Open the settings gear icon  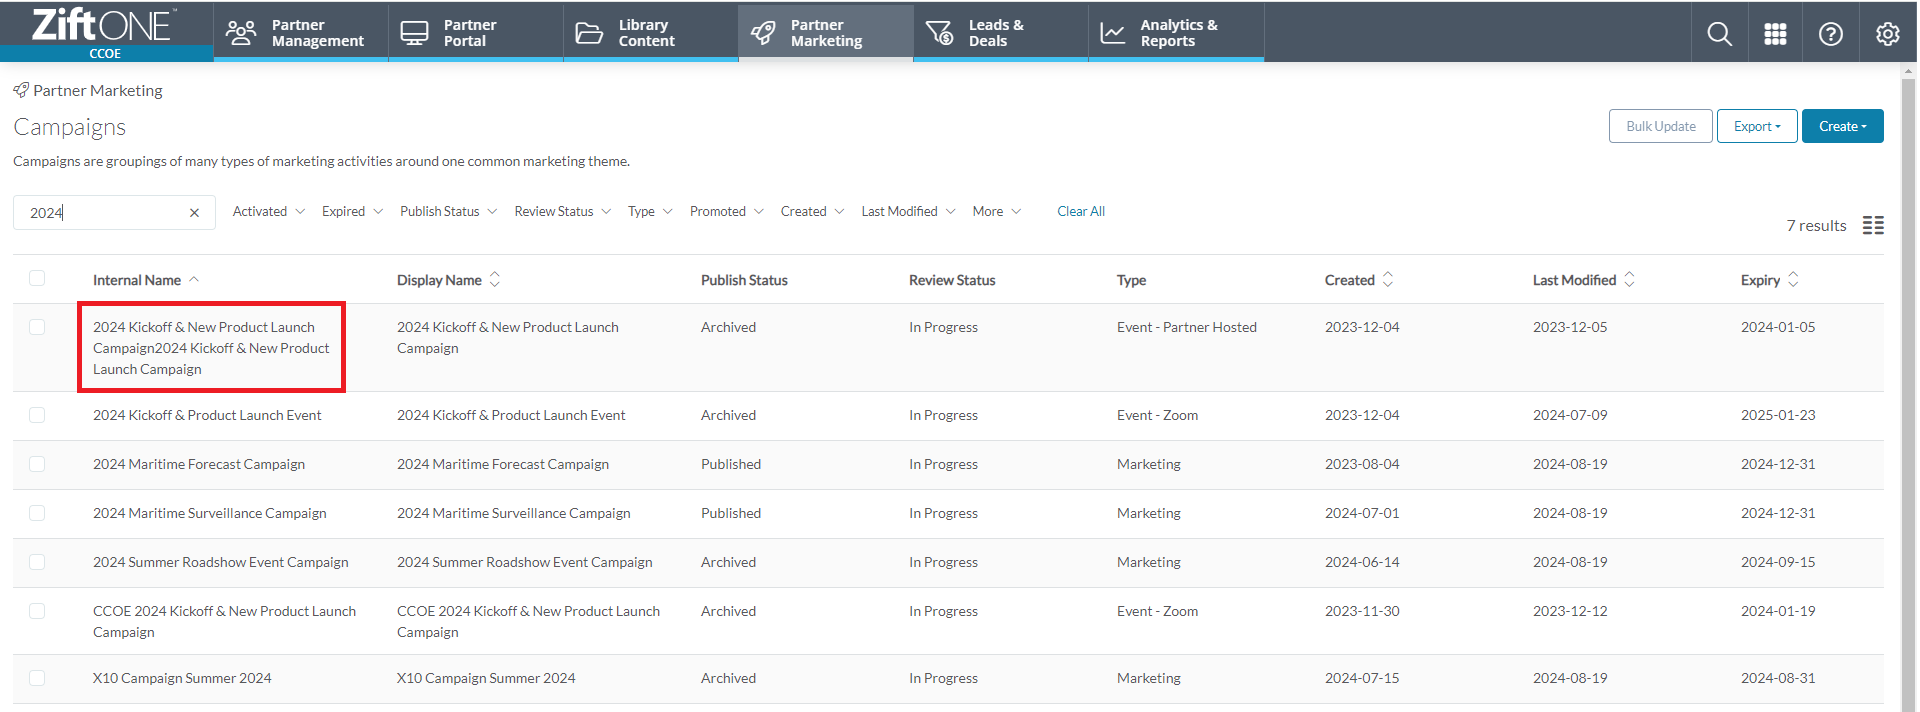(x=1888, y=34)
